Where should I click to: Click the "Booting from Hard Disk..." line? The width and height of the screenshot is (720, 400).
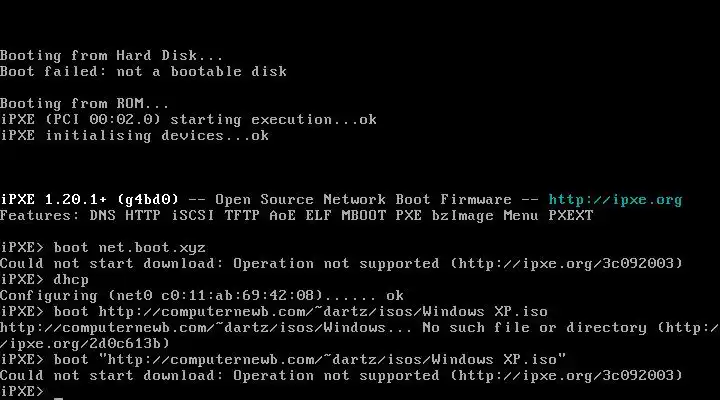tap(112, 55)
